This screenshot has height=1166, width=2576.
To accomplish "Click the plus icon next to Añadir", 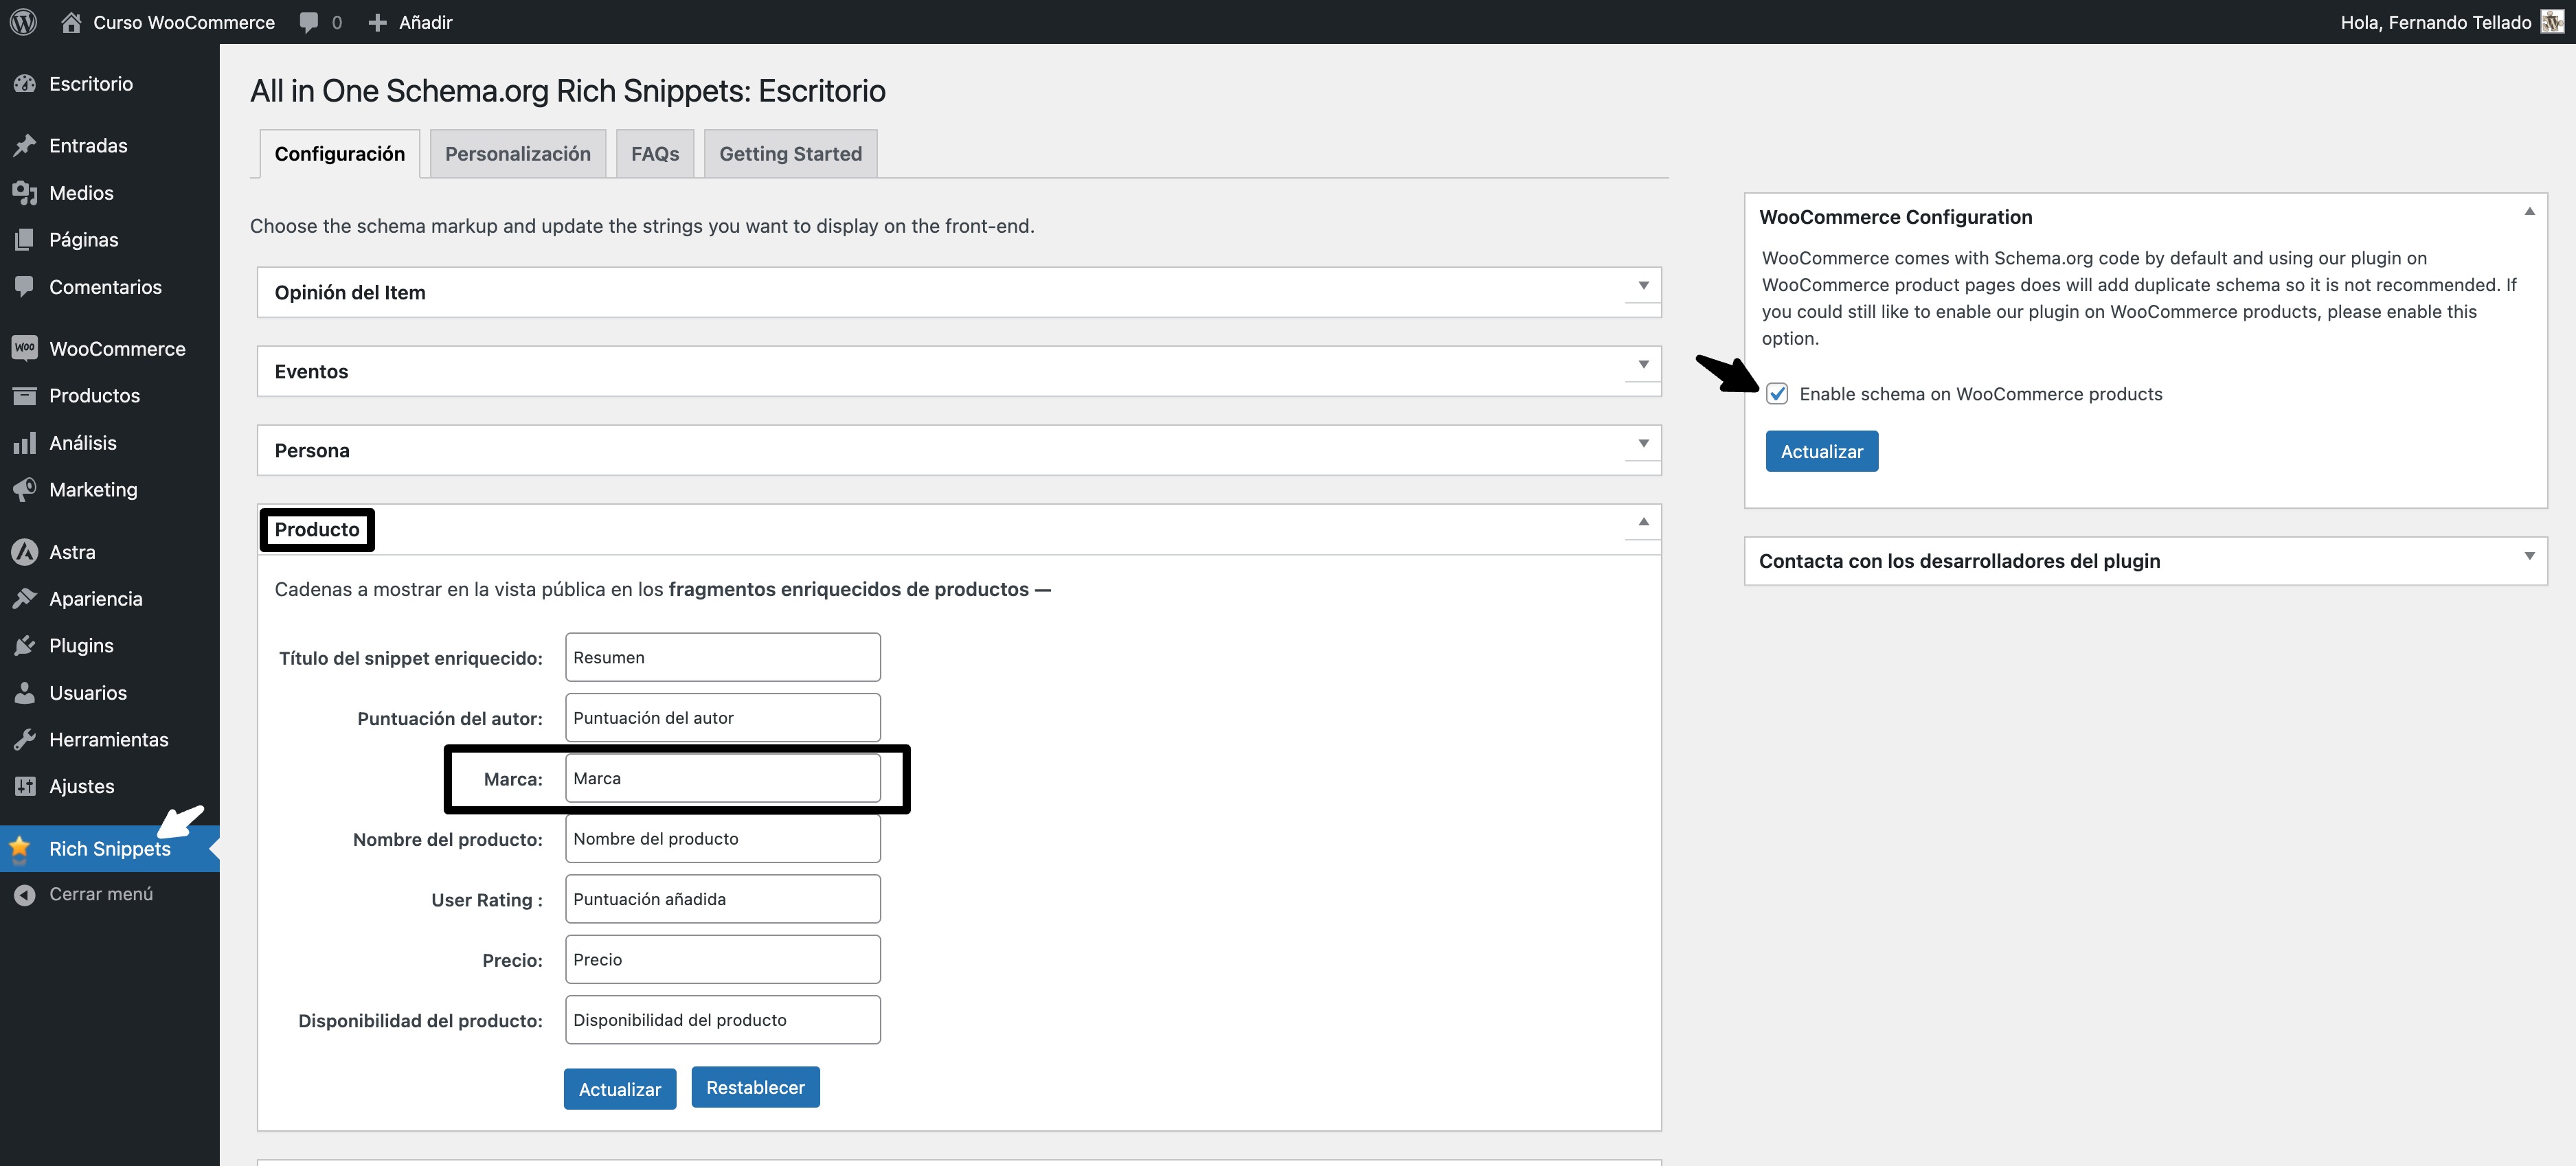I will [377, 22].
